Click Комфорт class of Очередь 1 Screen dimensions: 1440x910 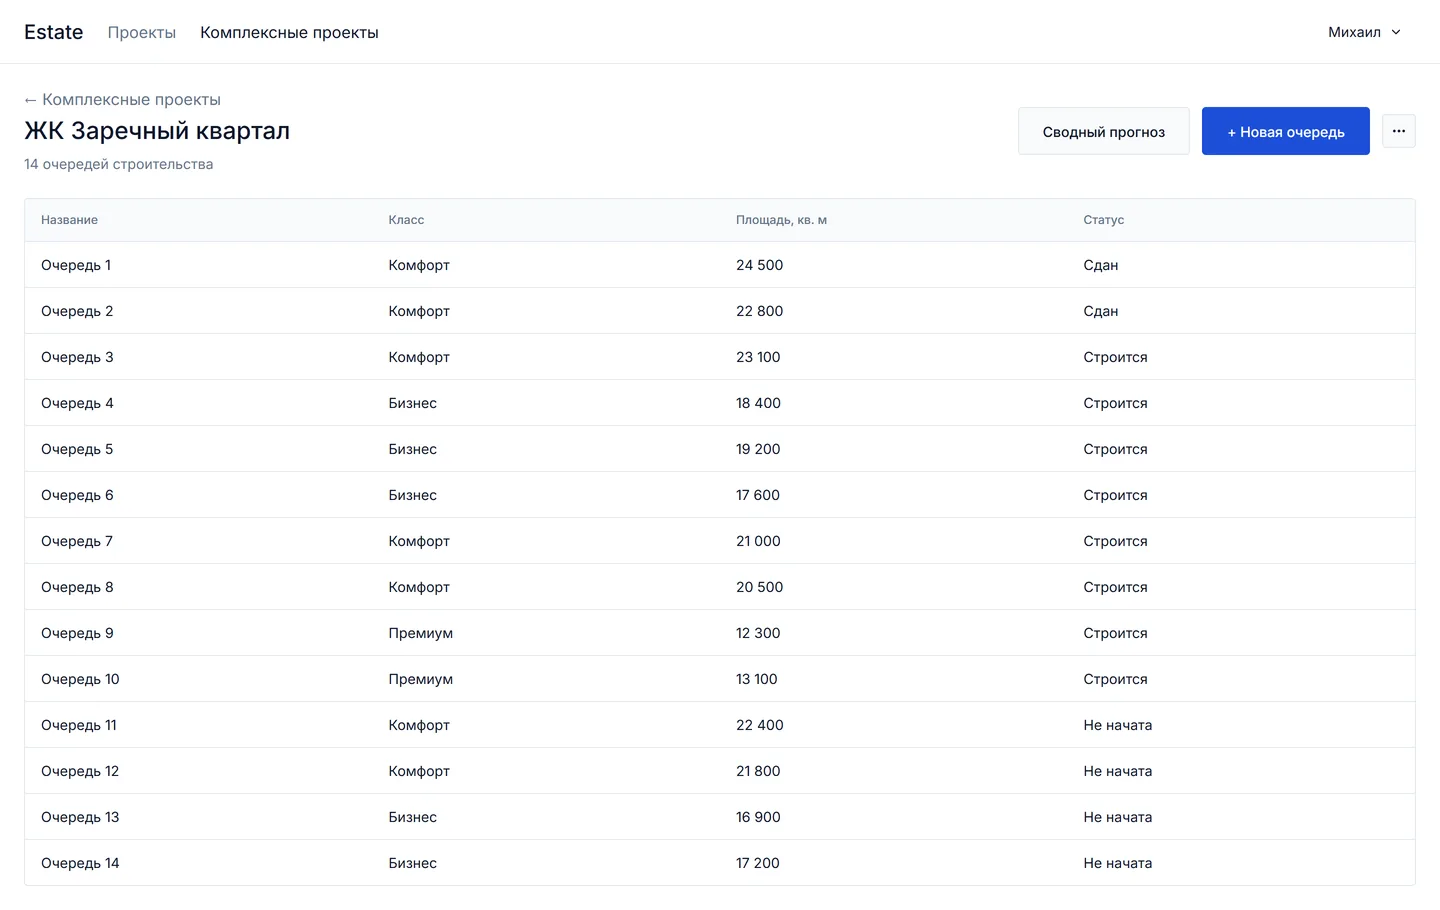click(x=419, y=265)
